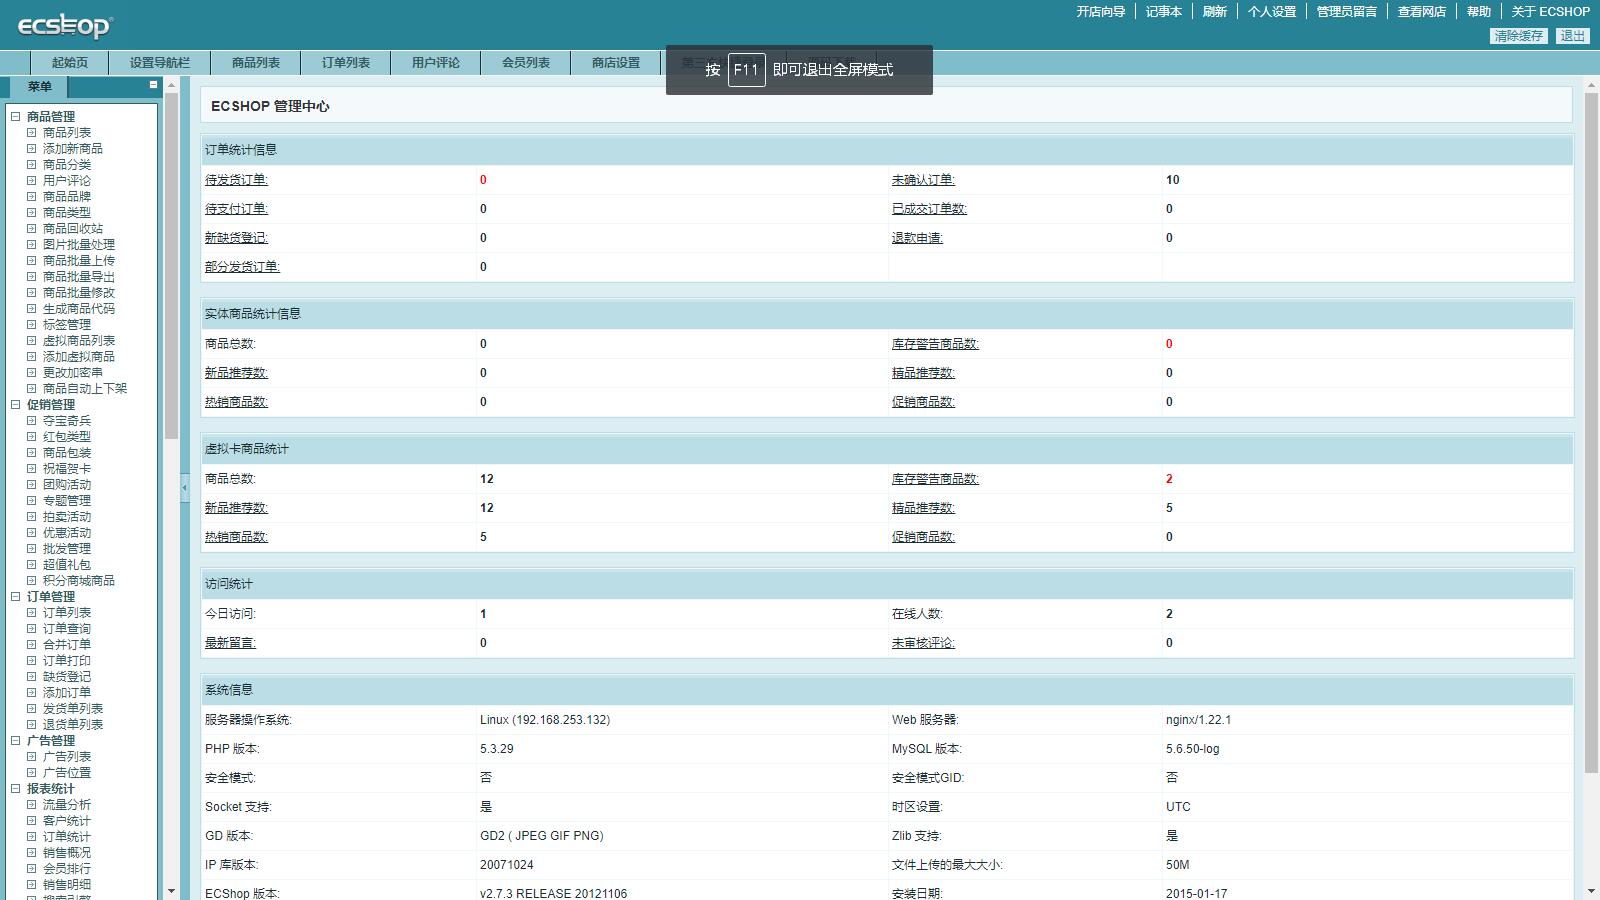Image resolution: width=1600 pixels, height=900 pixels.
Task: Click the sidebar menu scroll-down arrow
Action: 171,890
